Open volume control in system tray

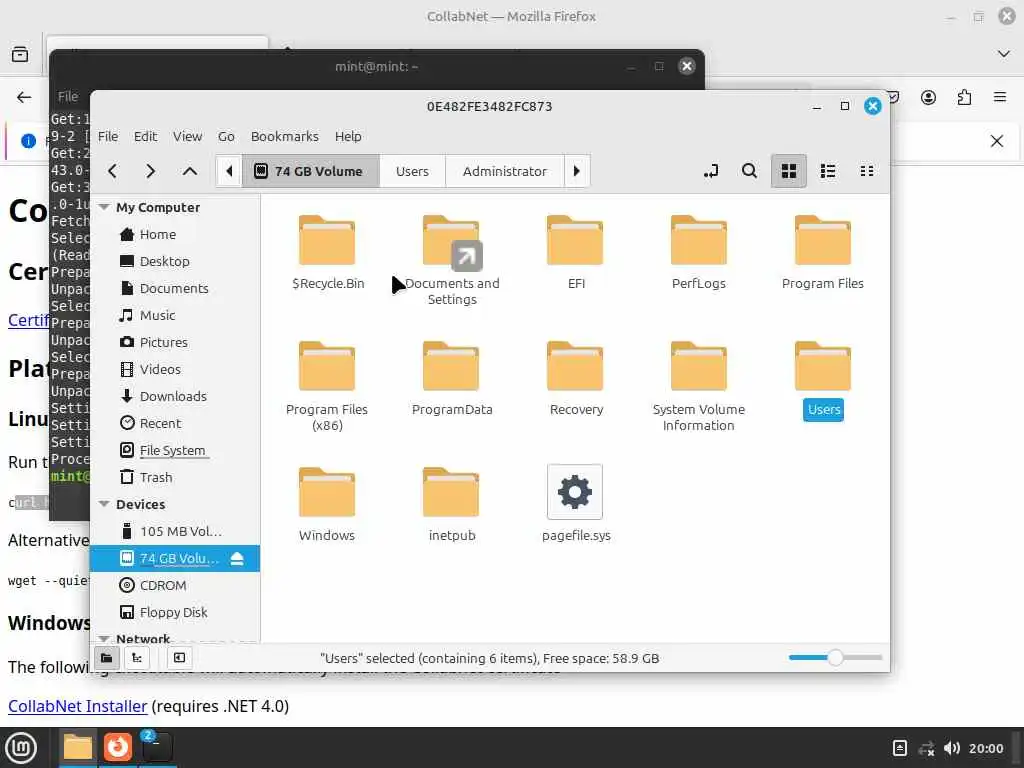(952, 748)
